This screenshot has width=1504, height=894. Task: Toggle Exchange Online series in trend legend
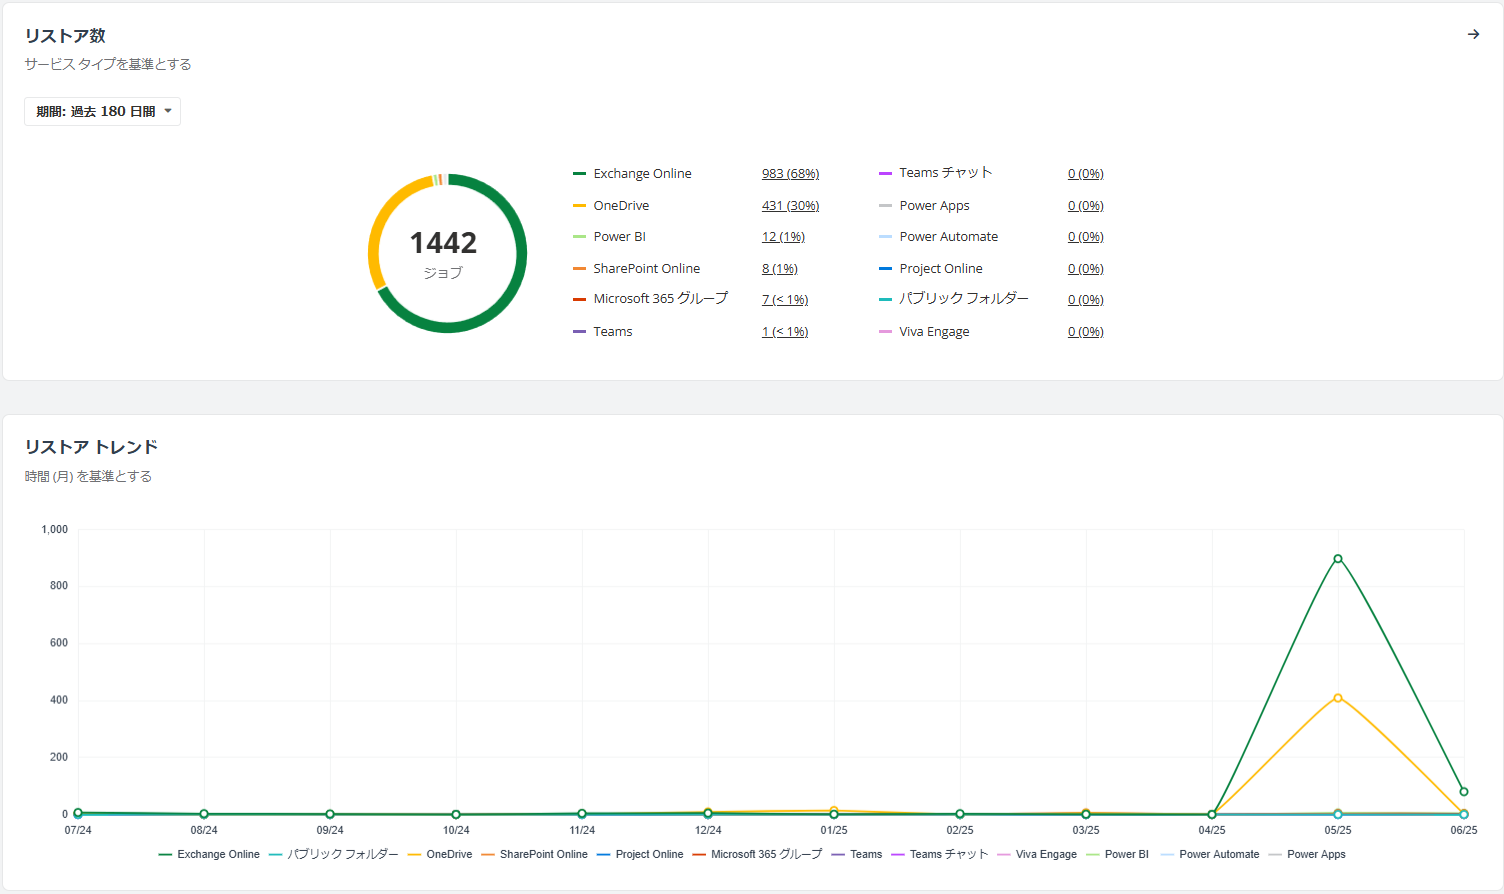[209, 854]
